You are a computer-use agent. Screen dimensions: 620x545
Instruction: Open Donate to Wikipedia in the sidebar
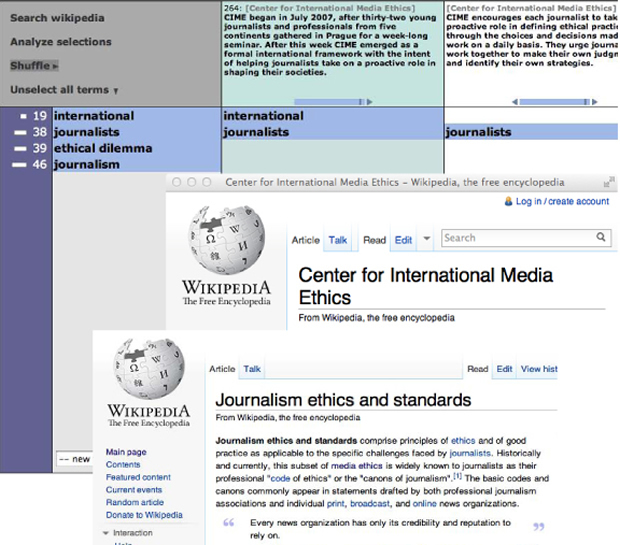tap(144, 515)
